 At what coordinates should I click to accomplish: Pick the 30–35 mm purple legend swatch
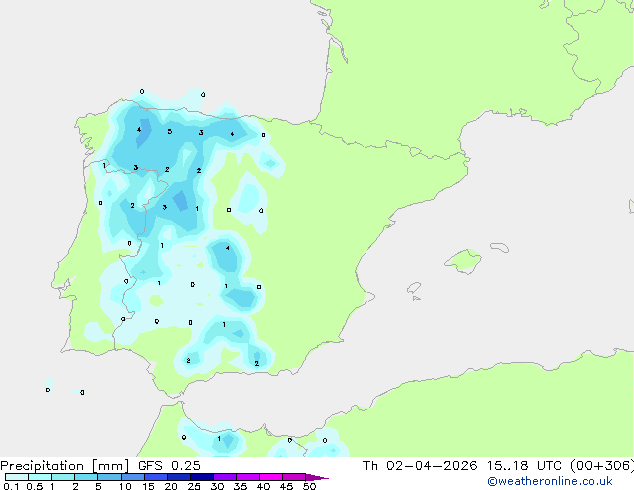coord(224,477)
